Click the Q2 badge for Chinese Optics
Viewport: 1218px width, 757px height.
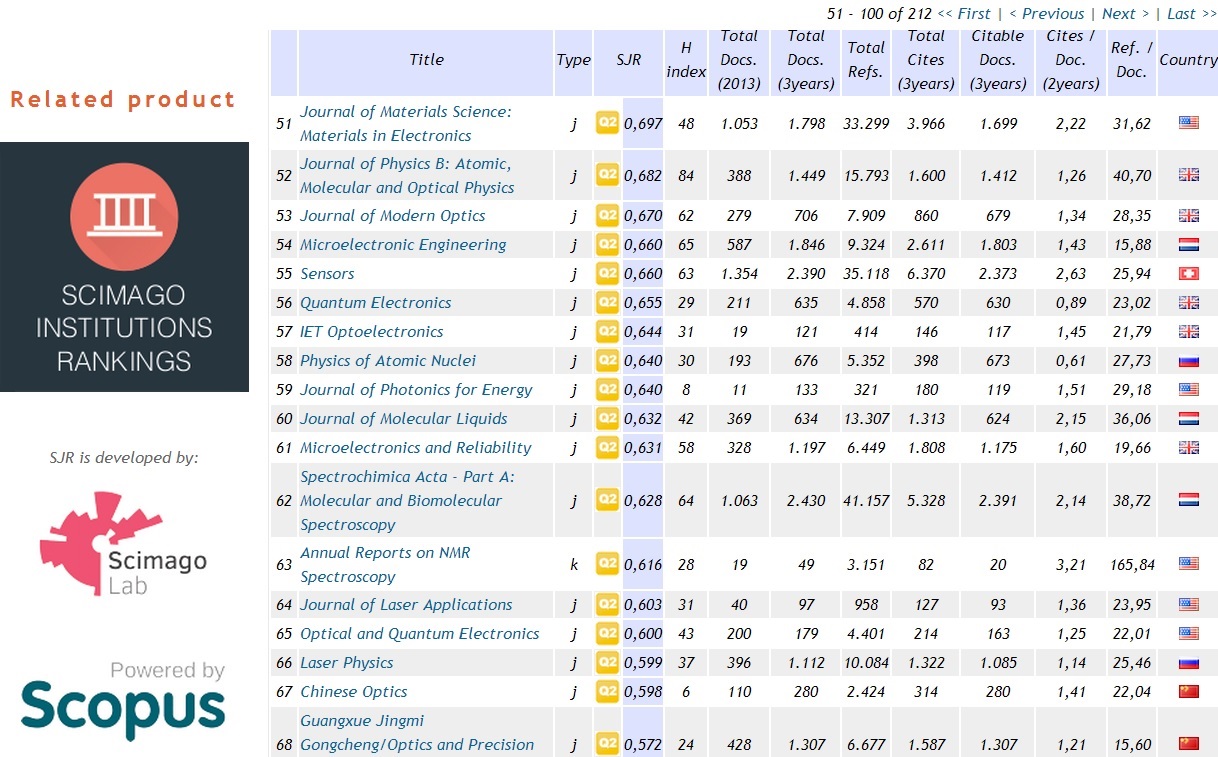tap(608, 691)
